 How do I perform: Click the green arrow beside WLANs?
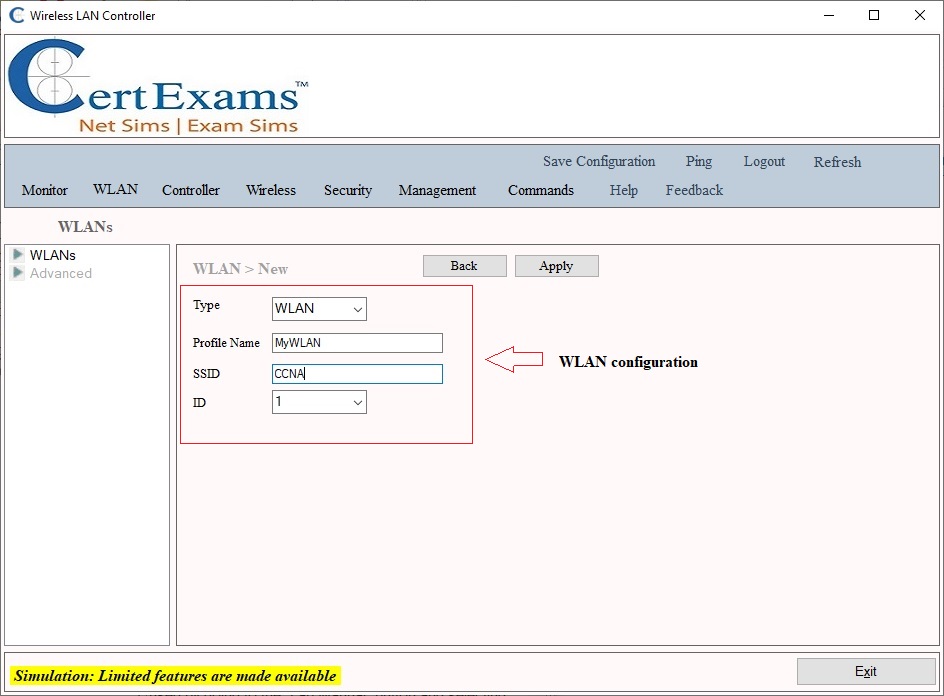click(x=18, y=255)
